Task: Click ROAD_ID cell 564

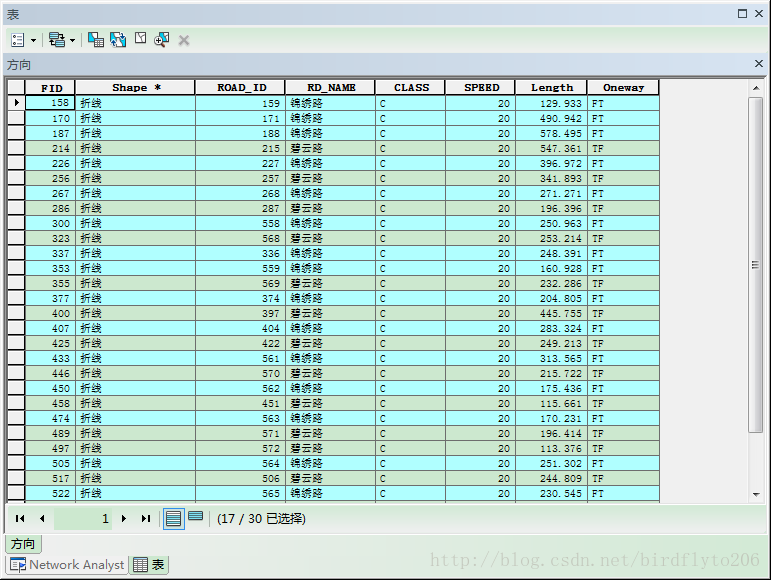Action: tap(240, 463)
